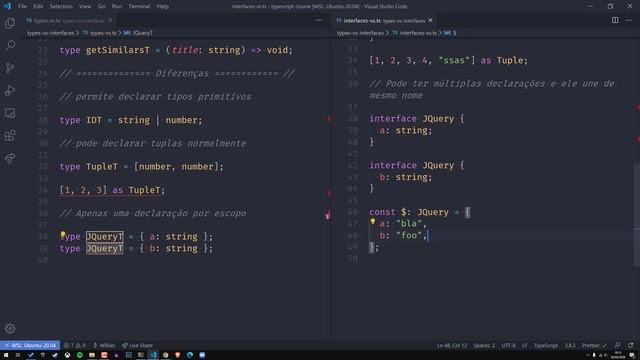
Task: Open the Edge browser from the taskbar
Action: click(190, 355)
